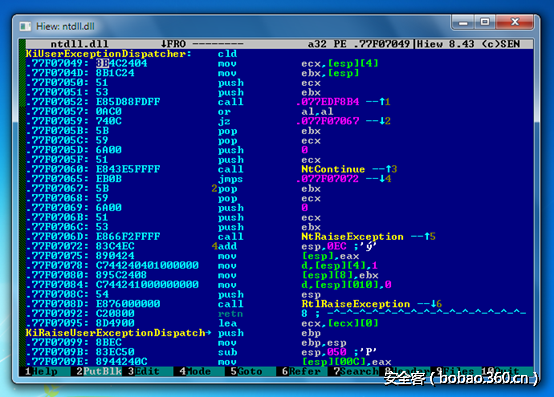554x397 pixels.
Task: Click the operand esp,0EC
Action: (x=324, y=246)
